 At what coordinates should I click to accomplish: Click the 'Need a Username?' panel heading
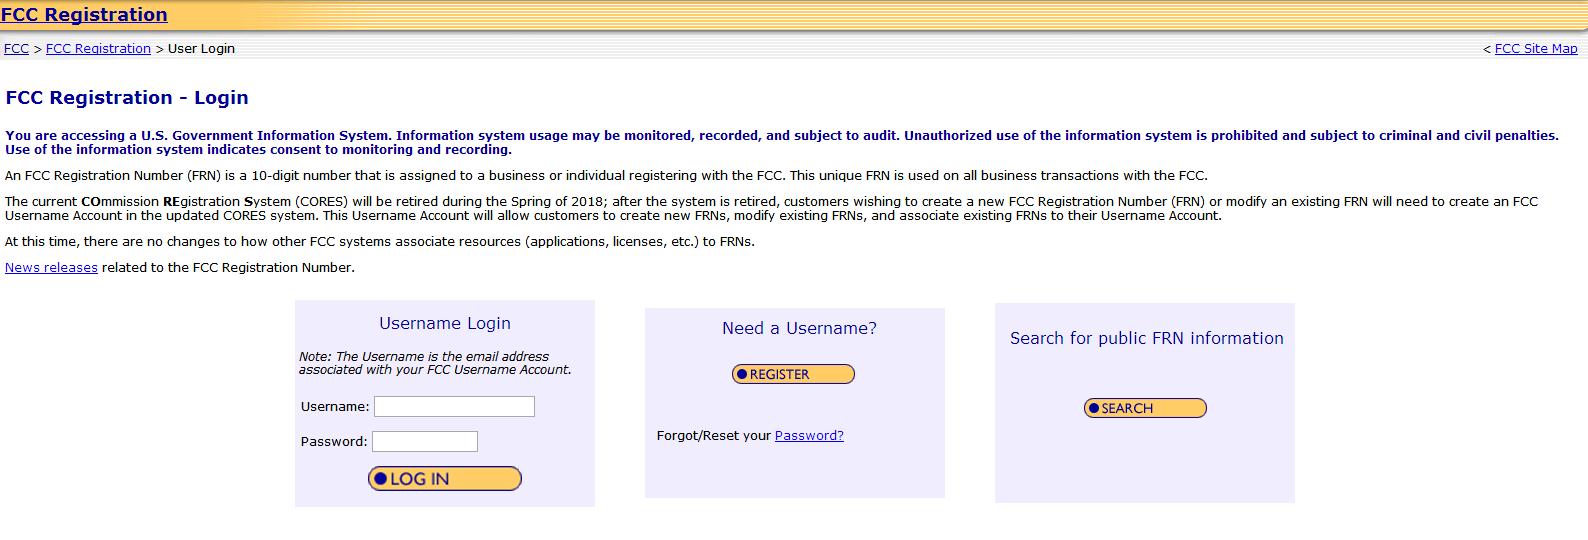click(x=799, y=329)
